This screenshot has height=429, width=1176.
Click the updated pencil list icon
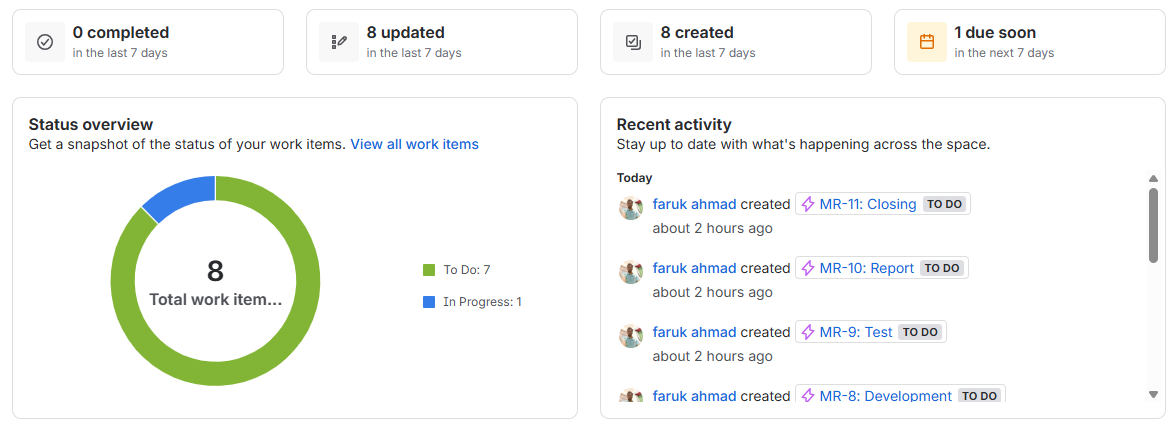pyautogui.click(x=339, y=42)
